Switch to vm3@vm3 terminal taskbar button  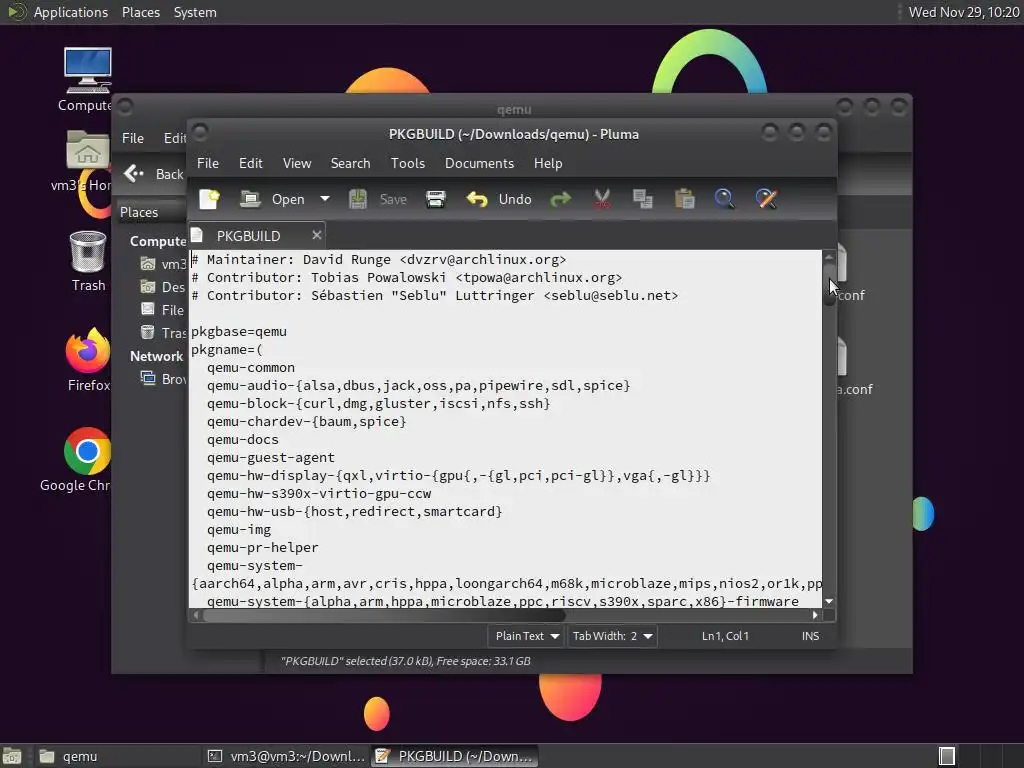(x=286, y=756)
